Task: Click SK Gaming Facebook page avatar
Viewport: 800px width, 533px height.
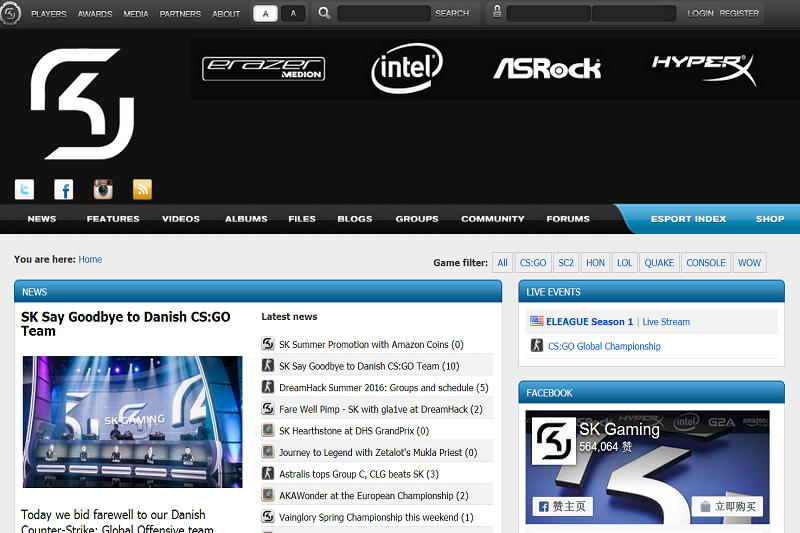Action: point(554,441)
